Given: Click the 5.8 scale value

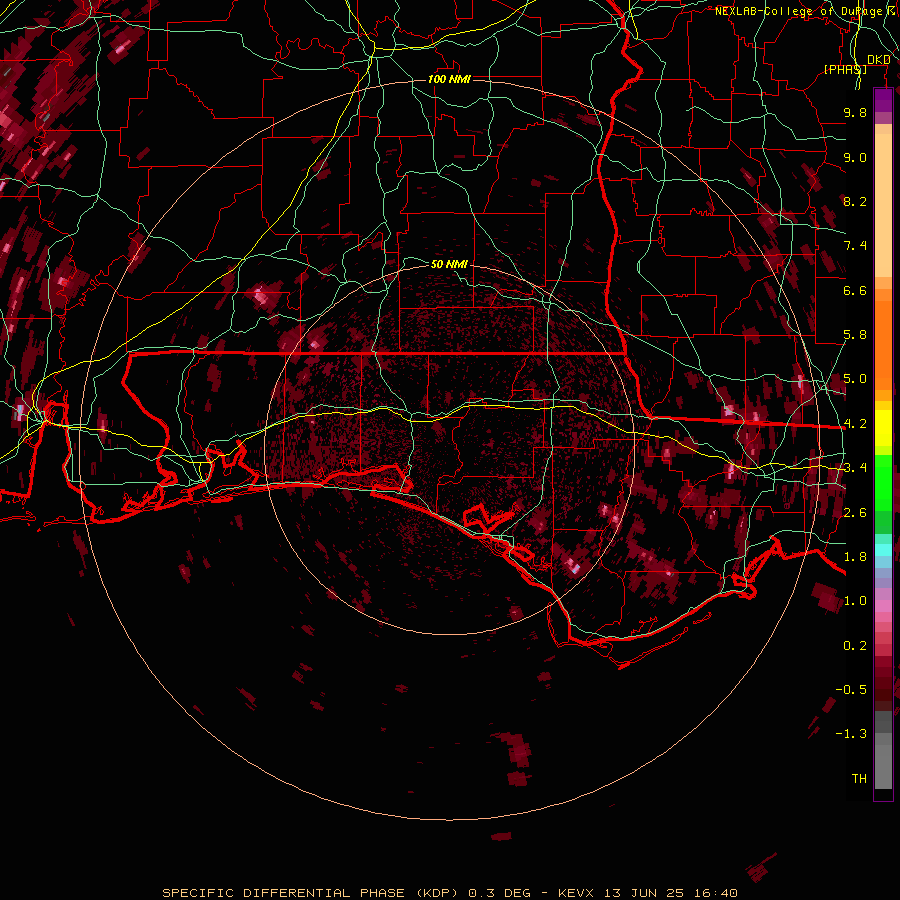Looking at the screenshot, I should click(x=855, y=335).
